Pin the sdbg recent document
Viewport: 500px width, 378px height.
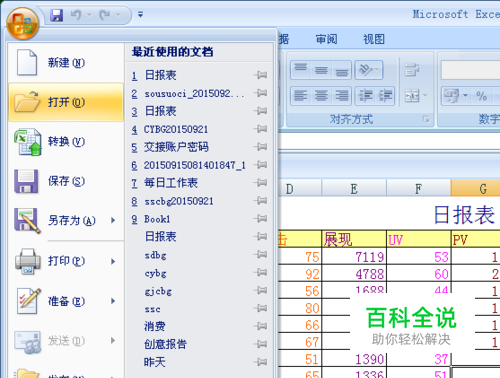click(x=261, y=255)
